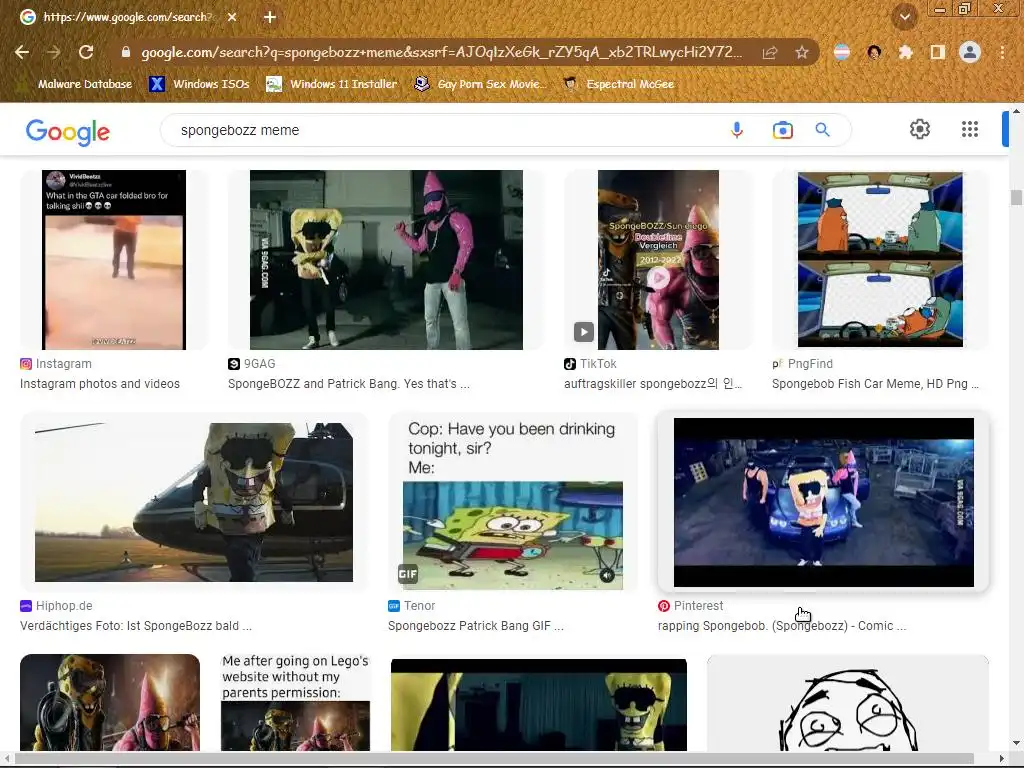Open Google quick settings gear
The height and width of the screenshot is (768, 1024).
[920, 129]
